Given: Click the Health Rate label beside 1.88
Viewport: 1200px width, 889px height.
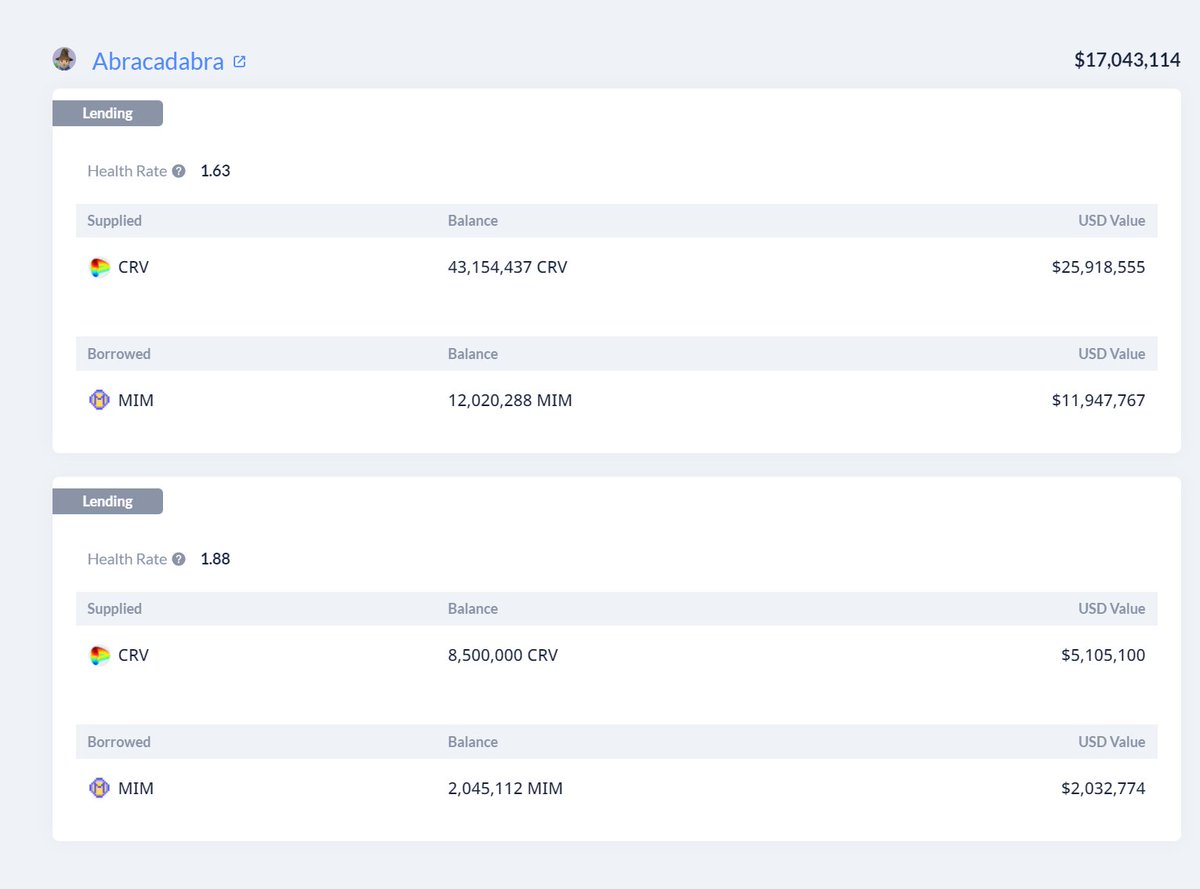Looking at the screenshot, I should click(127, 559).
